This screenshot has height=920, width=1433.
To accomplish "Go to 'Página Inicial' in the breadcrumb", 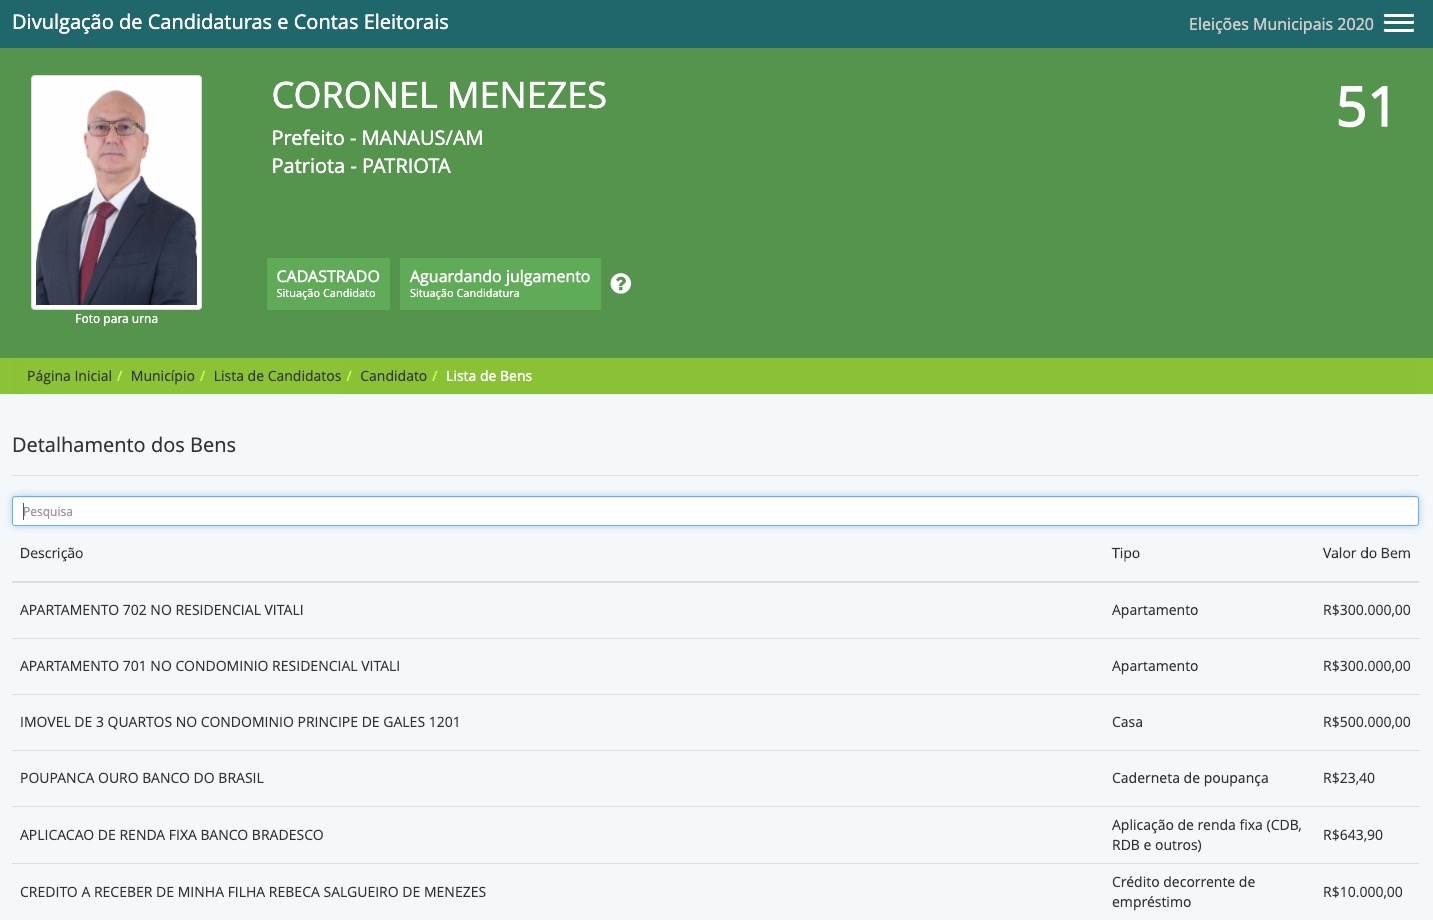I will tap(69, 376).
